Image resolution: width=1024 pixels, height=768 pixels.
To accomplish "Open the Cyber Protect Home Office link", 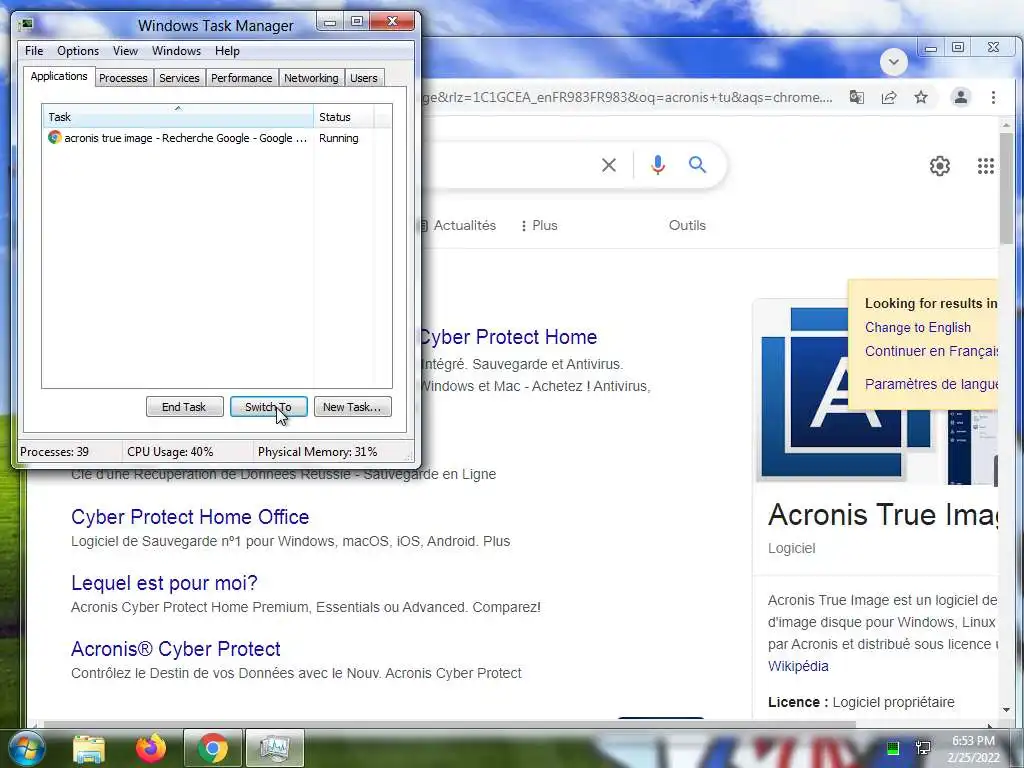I will (190, 517).
